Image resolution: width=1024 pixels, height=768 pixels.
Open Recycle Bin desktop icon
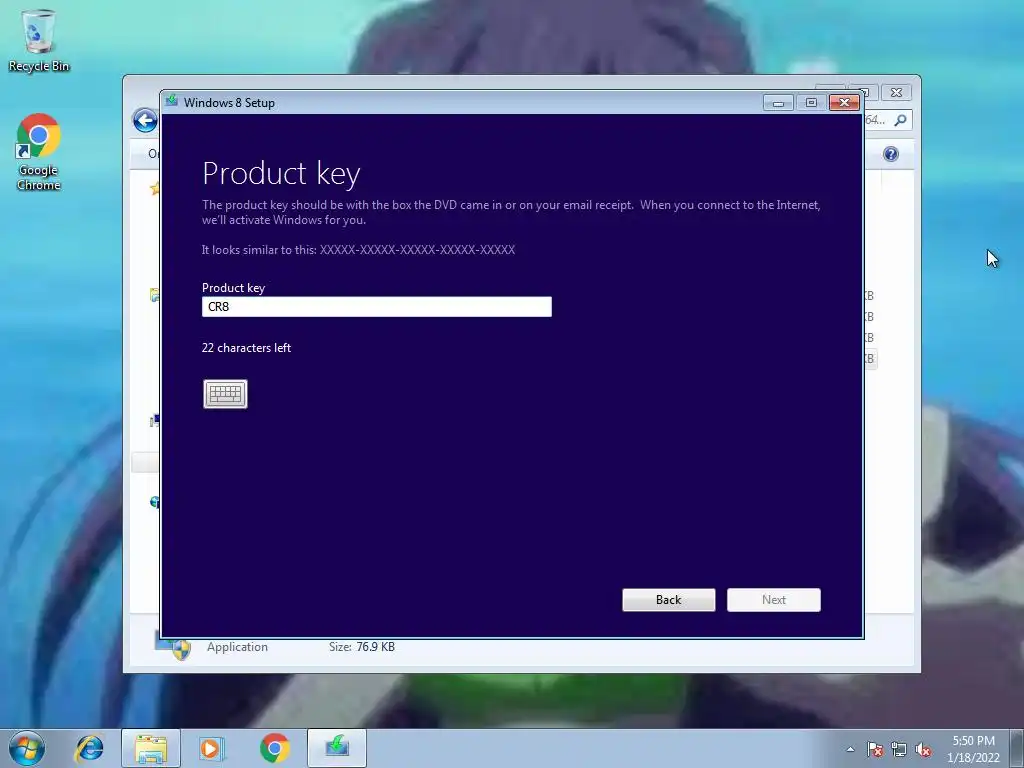coord(39,40)
